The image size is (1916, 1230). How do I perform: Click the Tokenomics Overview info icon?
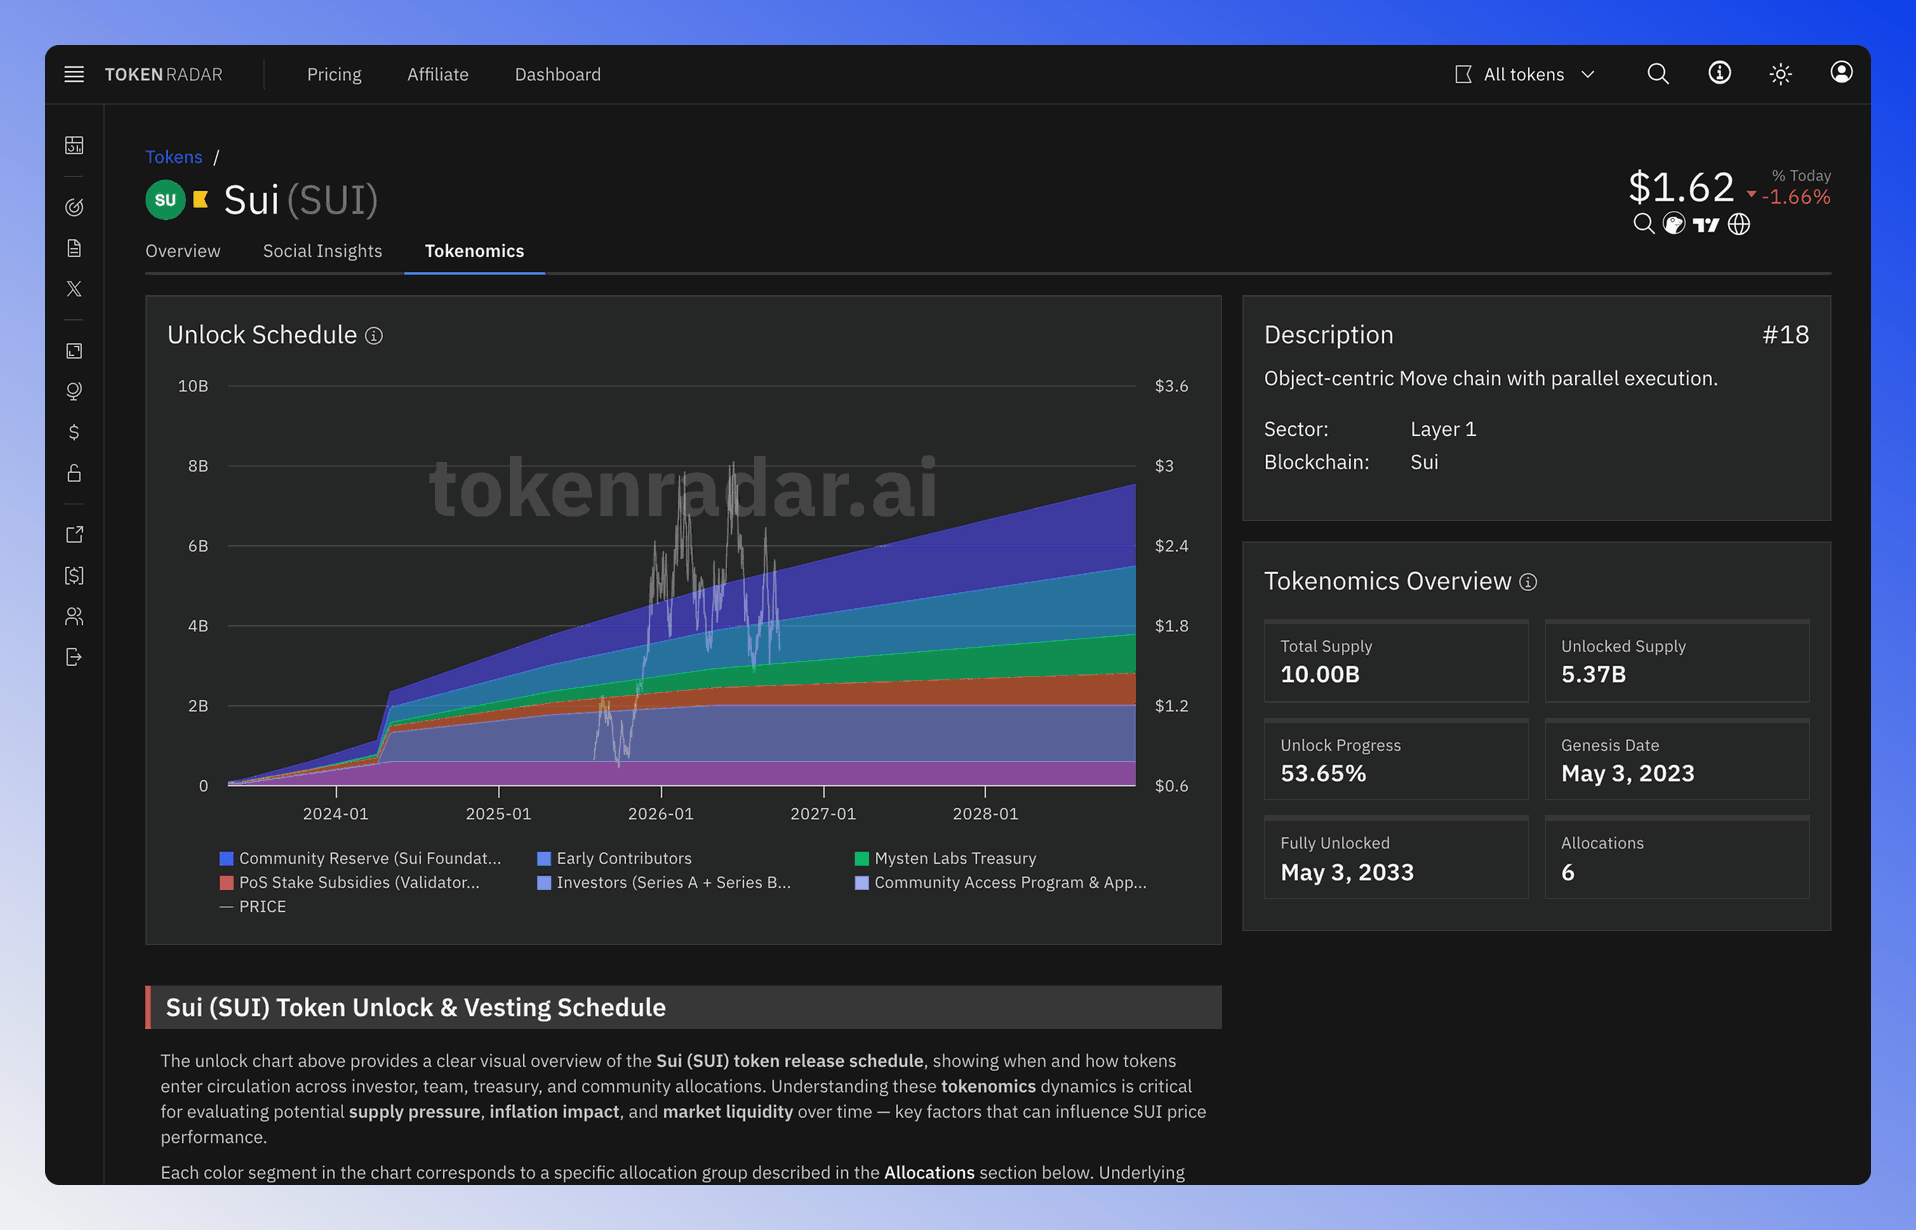pyautogui.click(x=1528, y=582)
